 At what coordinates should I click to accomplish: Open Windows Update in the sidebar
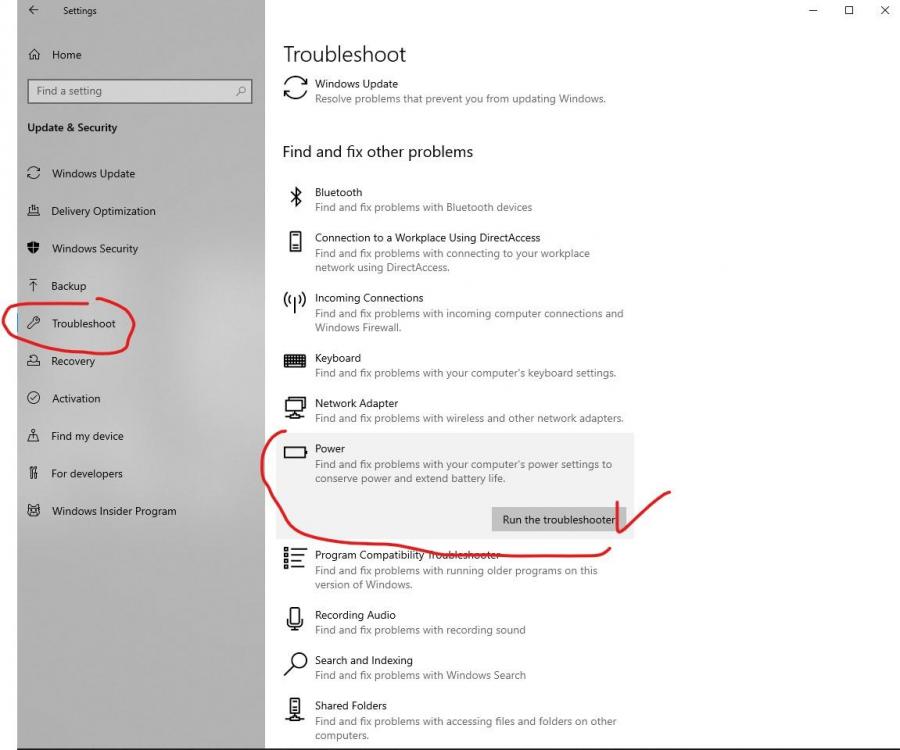(x=94, y=173)
